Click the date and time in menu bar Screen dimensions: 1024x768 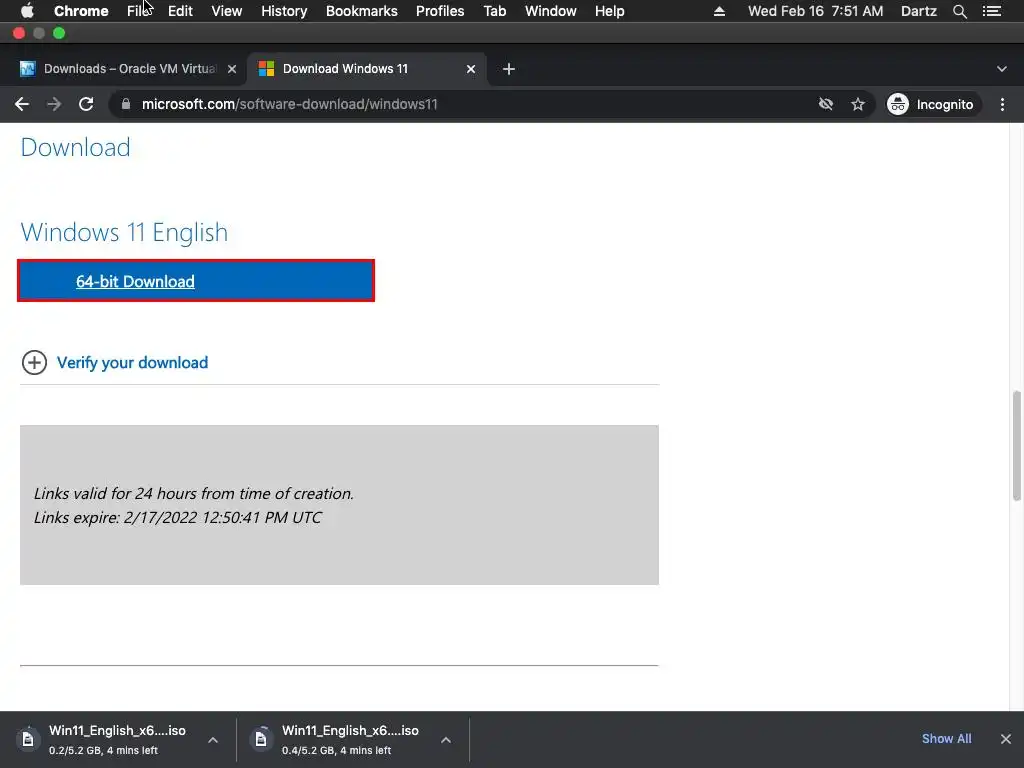coord(816,11)
